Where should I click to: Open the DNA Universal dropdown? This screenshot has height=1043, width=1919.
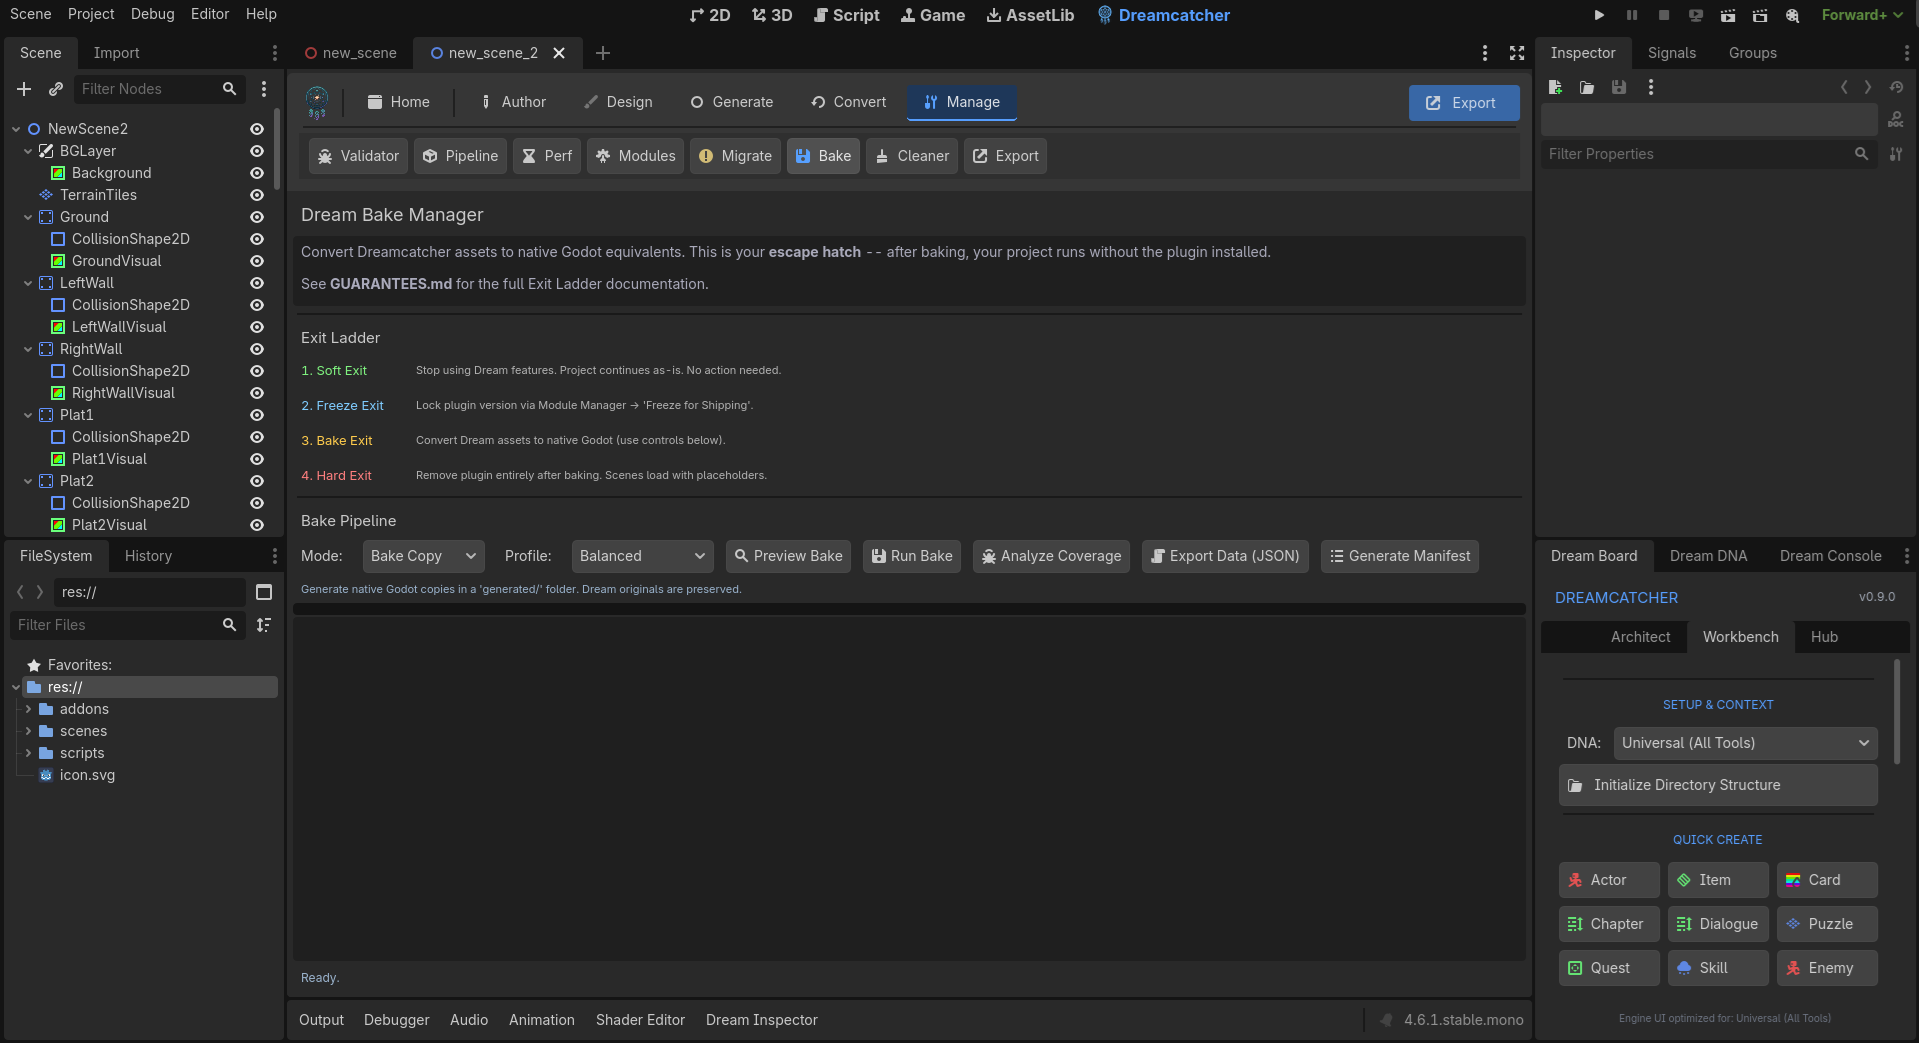point(1745,743)
